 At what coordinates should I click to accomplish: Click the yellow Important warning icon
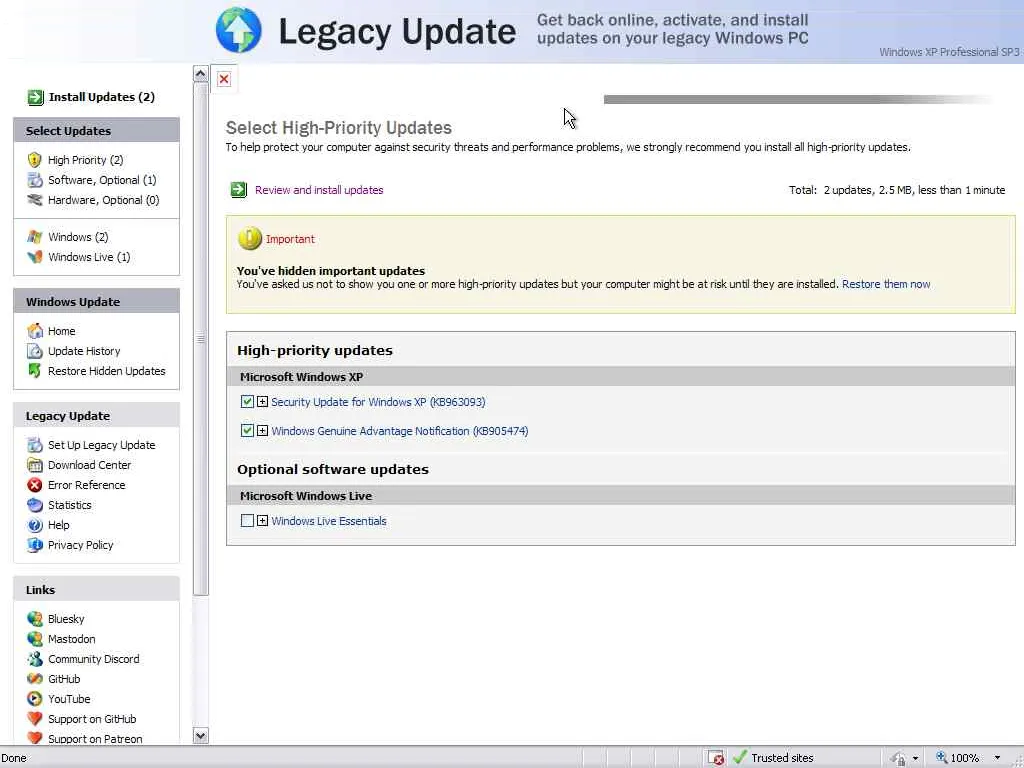pyautogui.click(x=249, y=238)
